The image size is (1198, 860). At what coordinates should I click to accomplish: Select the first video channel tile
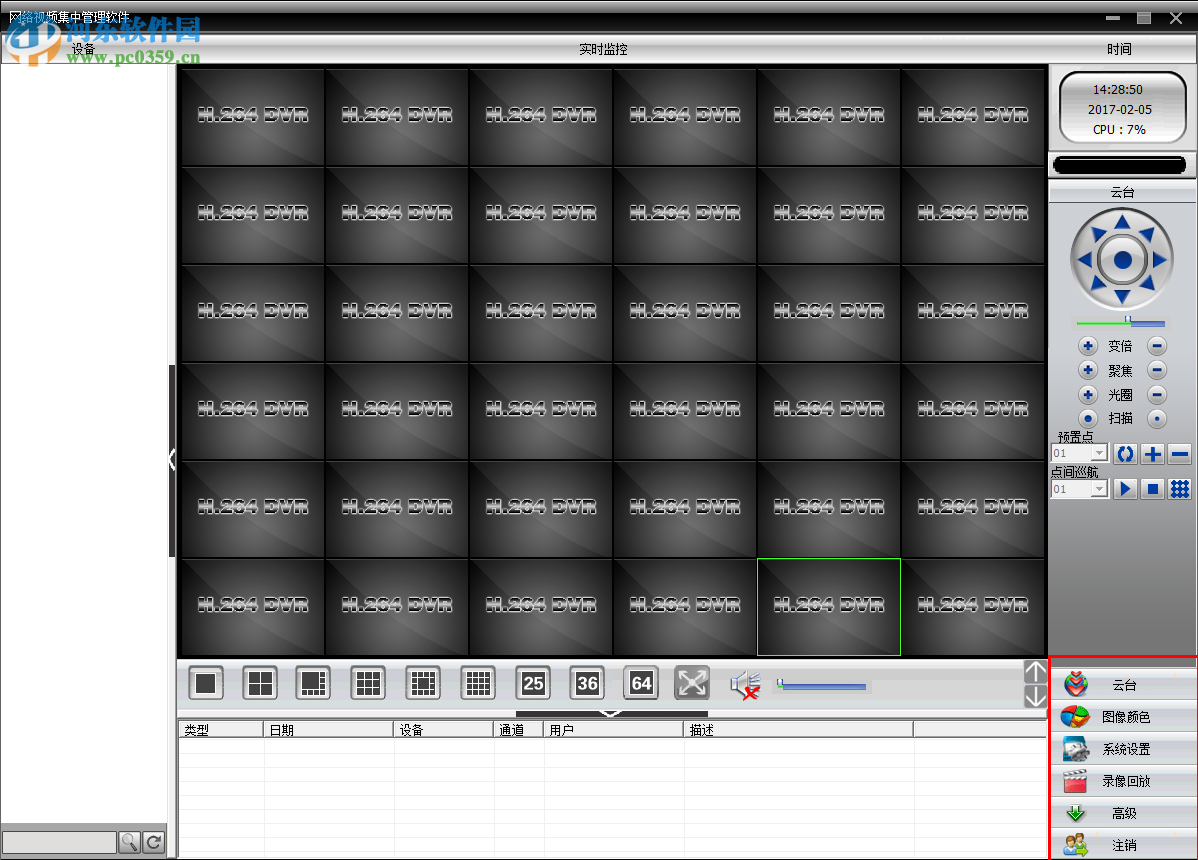(253, 117)
